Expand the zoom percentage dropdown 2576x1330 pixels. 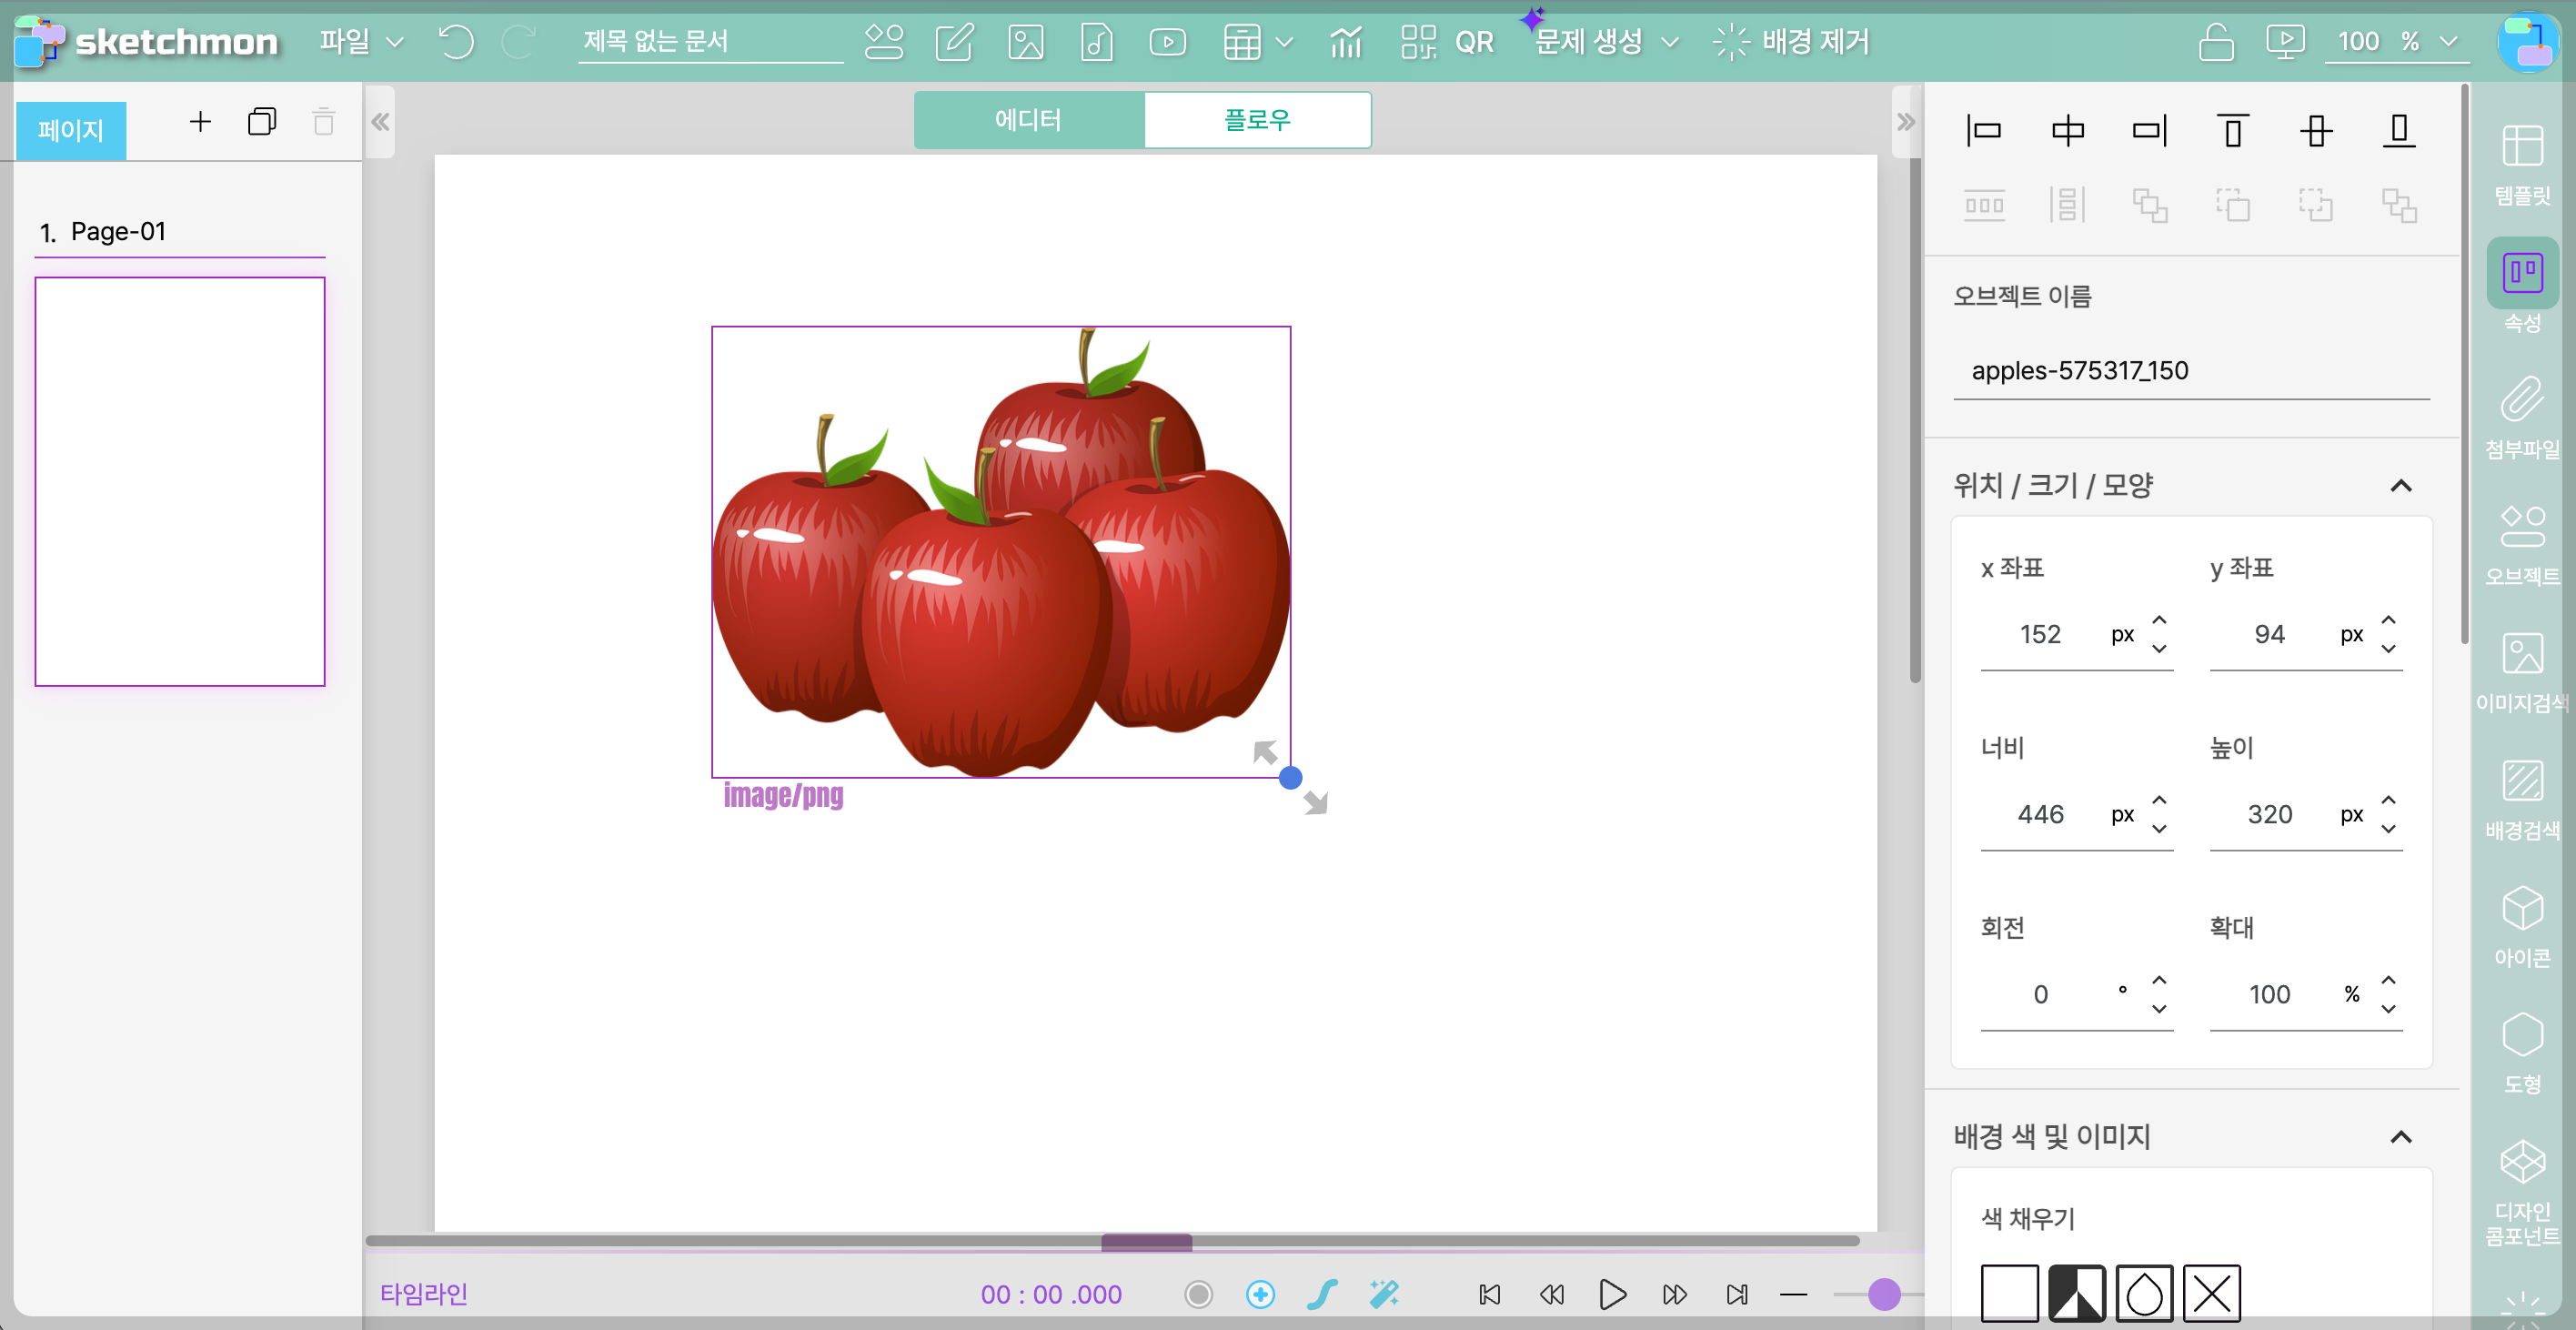pyautogui.click(x=2448, y=42)
